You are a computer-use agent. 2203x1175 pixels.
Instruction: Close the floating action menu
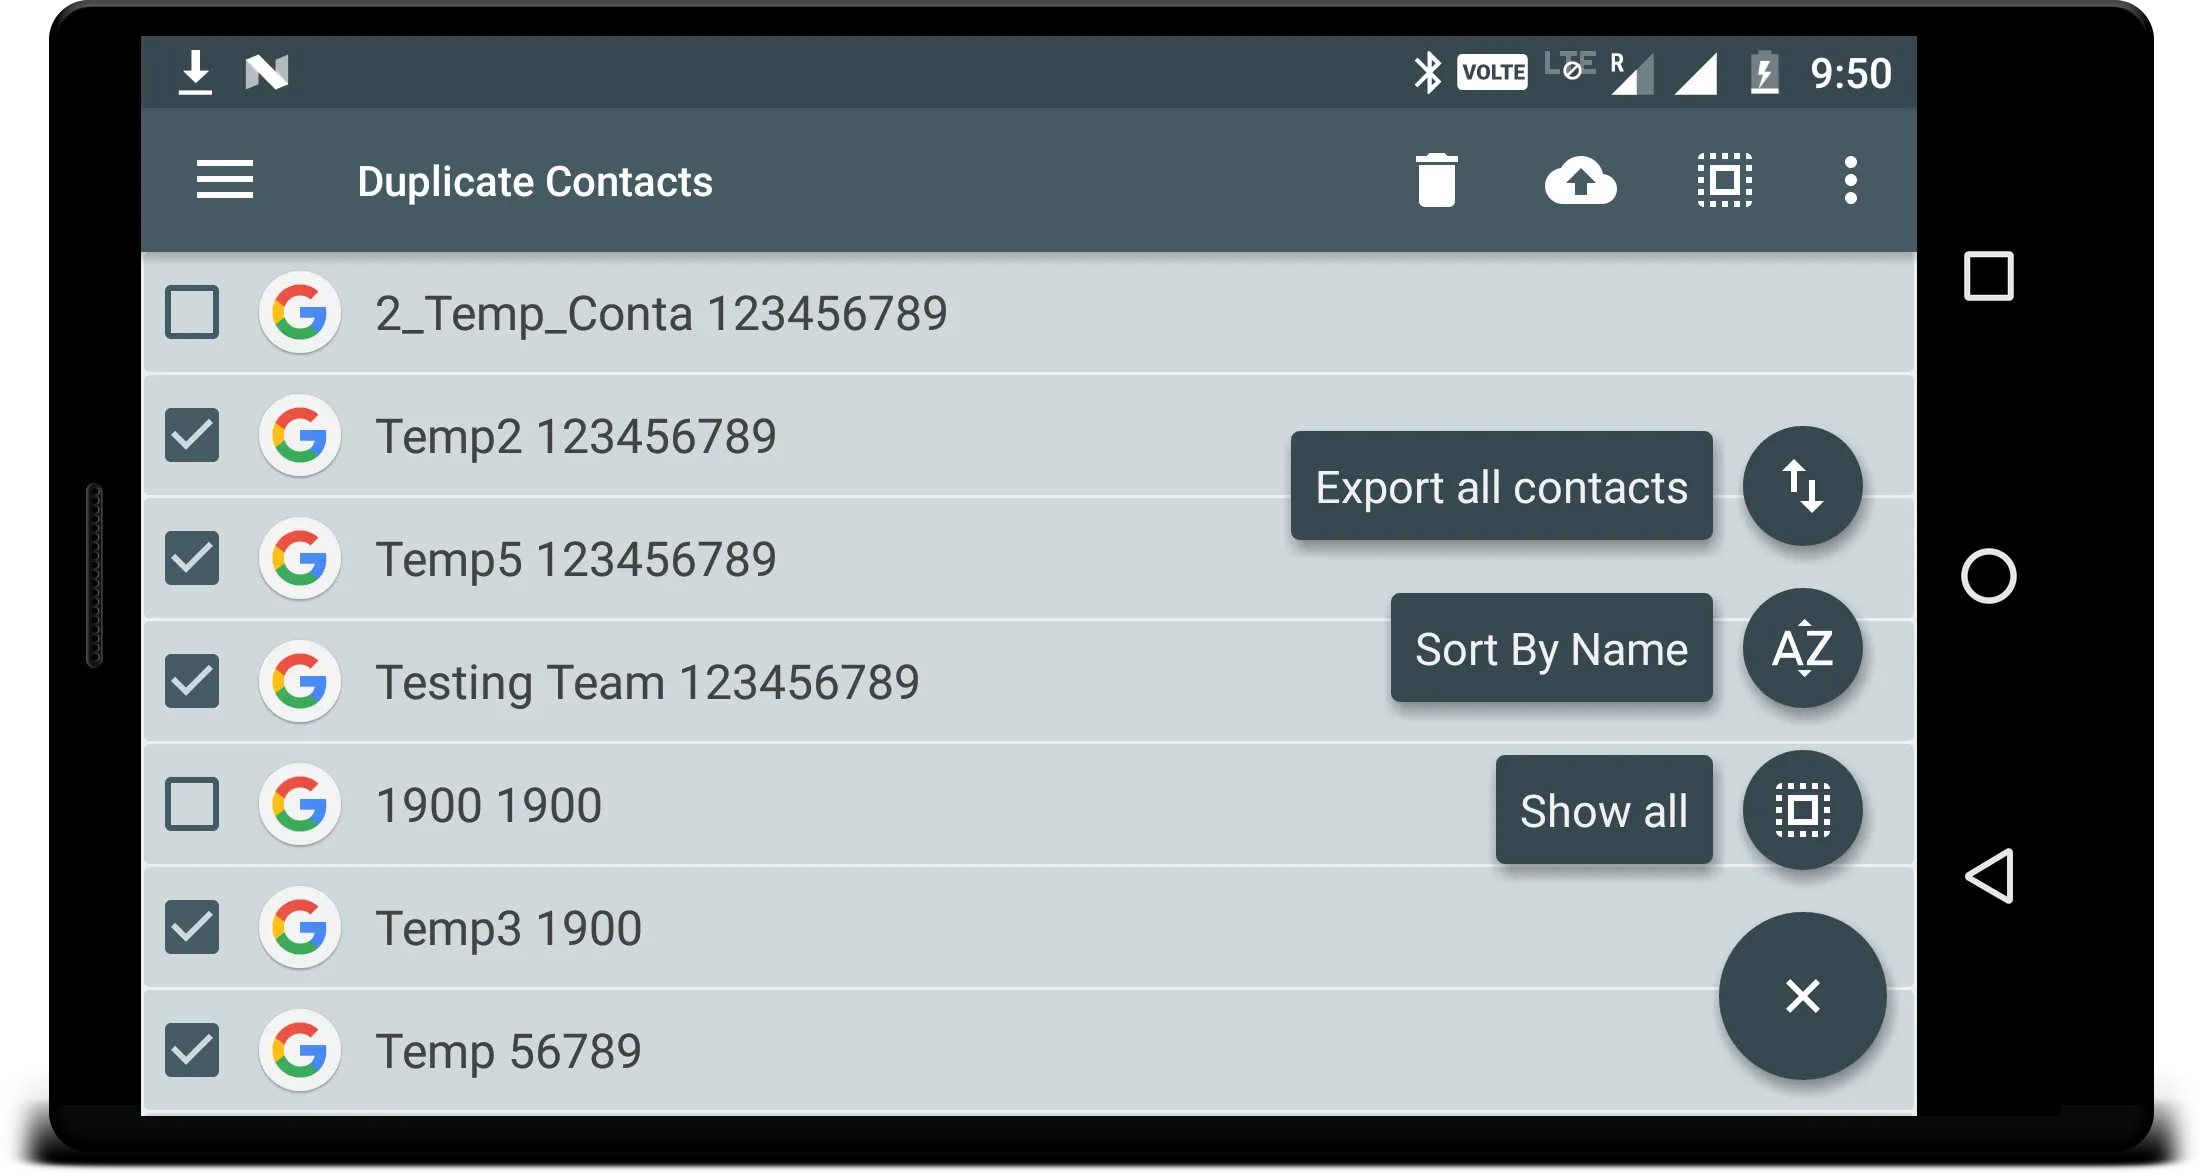click(x=1802, y=996)
